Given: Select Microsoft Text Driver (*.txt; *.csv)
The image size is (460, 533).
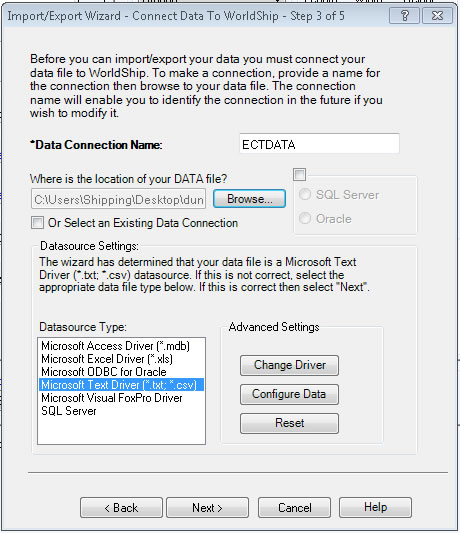Looking at the screenshot, I should (121, 385).
